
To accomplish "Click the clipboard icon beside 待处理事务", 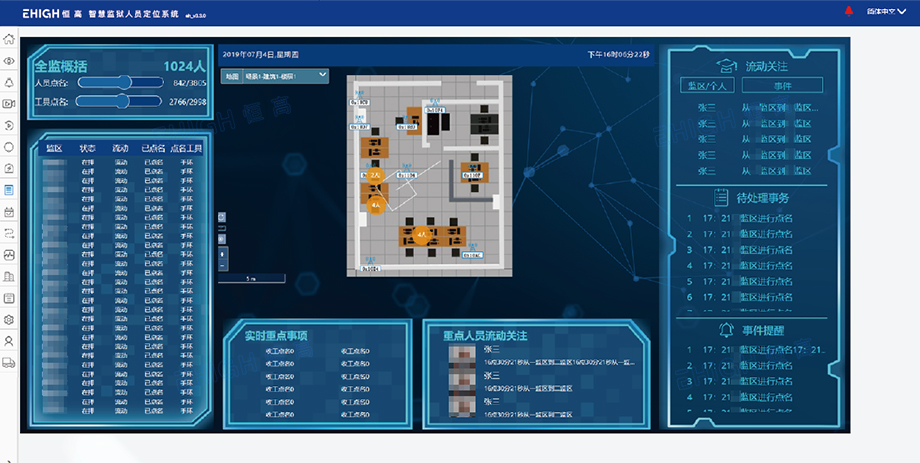I will pyautogui.click(x=721, y=198).
